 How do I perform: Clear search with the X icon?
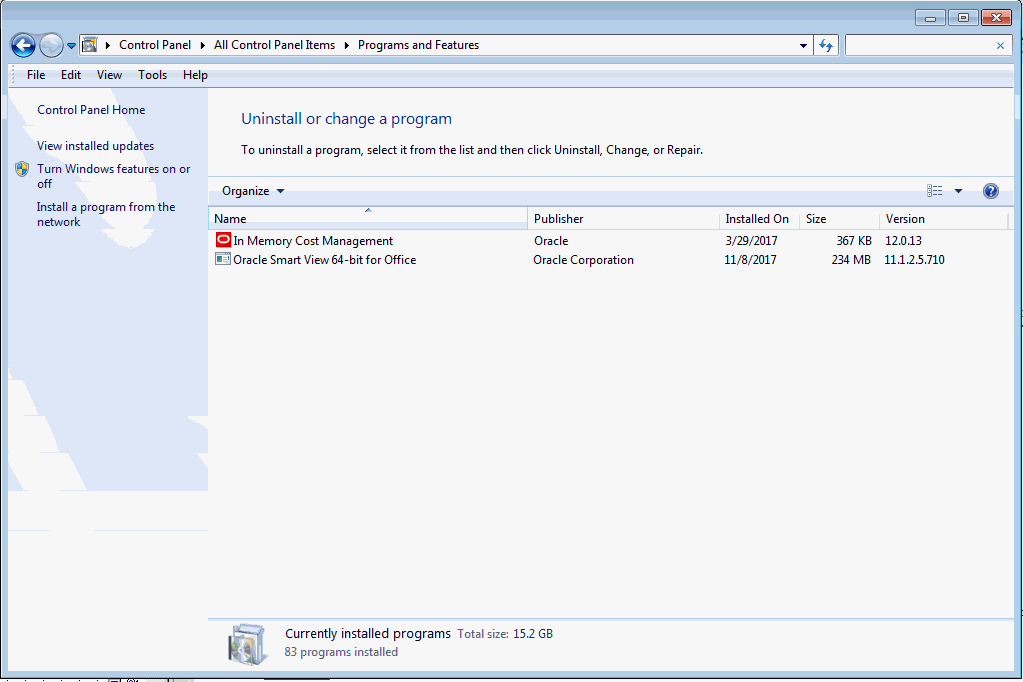pyautogui.click(x=1000, y=46)
